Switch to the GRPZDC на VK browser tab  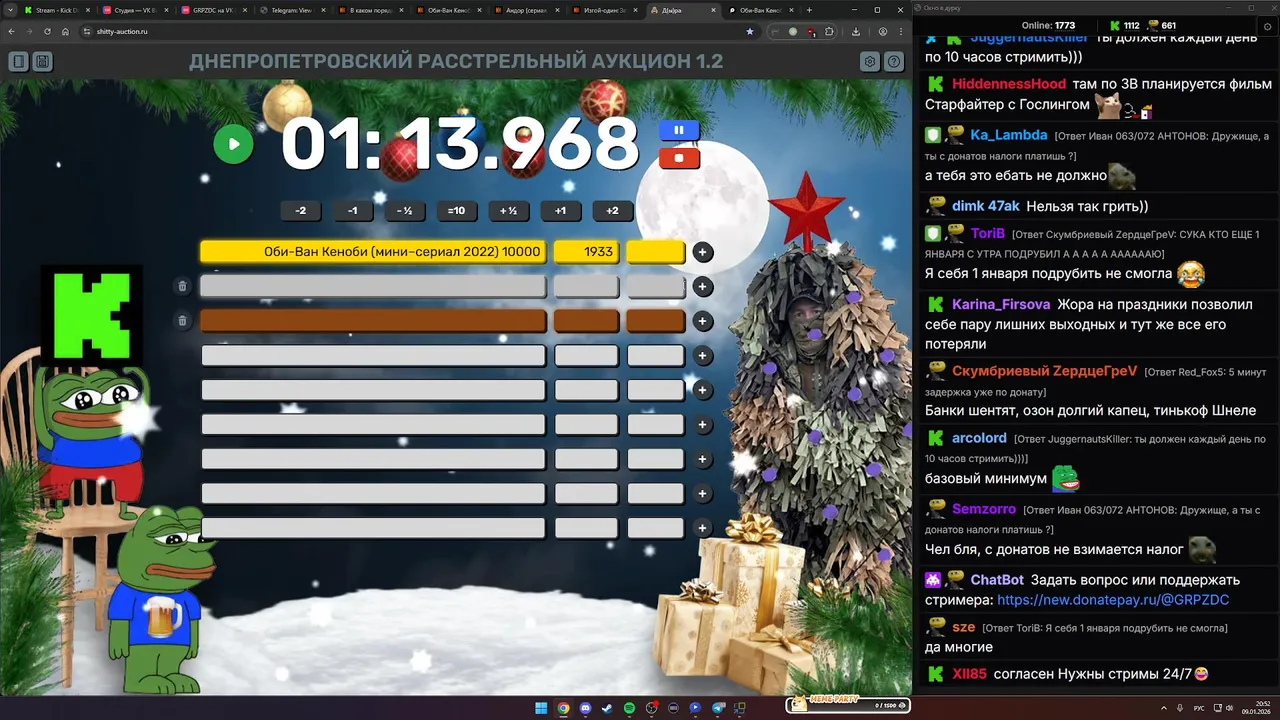[x=212, y=10]
